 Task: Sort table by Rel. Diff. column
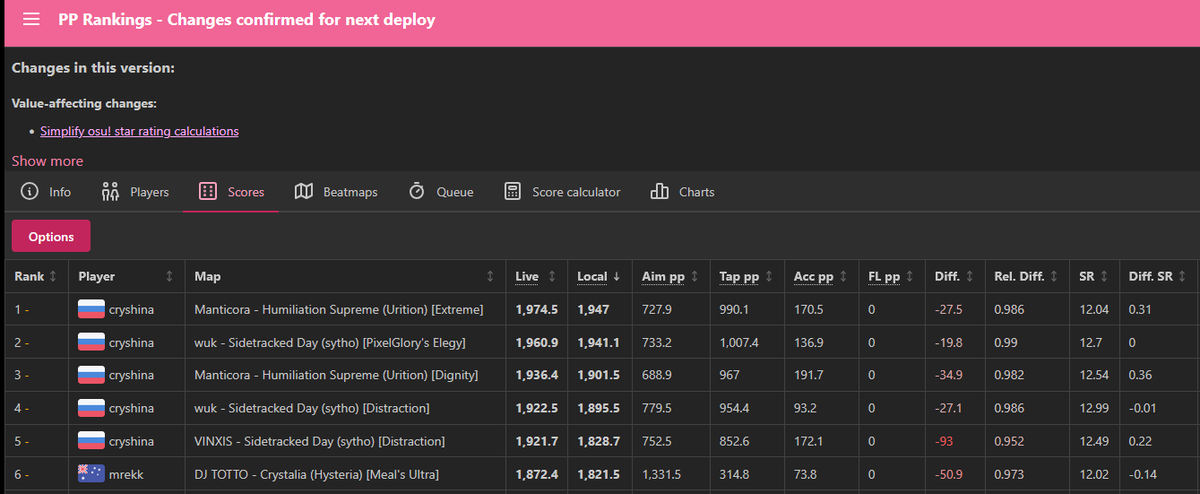point(1026,276)
